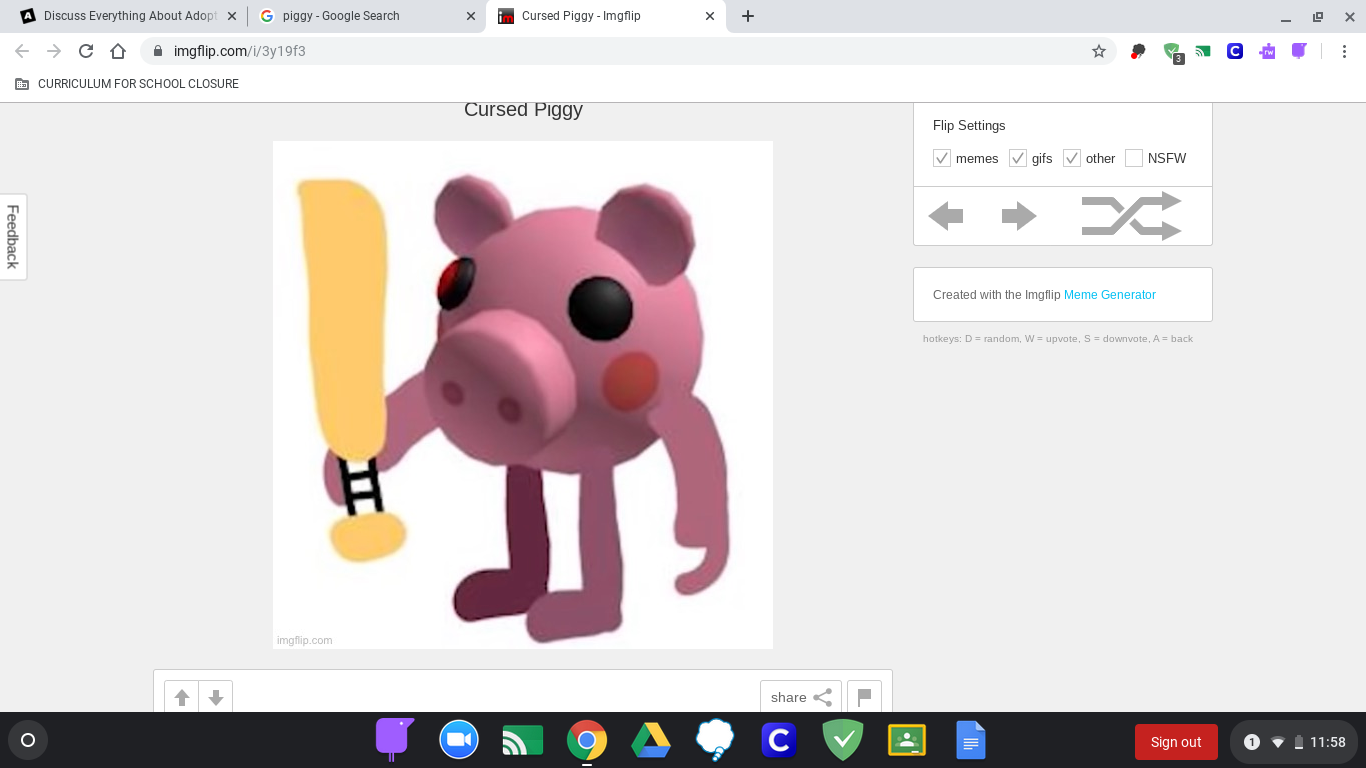The width and height of the screenshot is (1366, 768).
Task: Open the green cast extension in toolbar
Action: (x=1203, y=51)
